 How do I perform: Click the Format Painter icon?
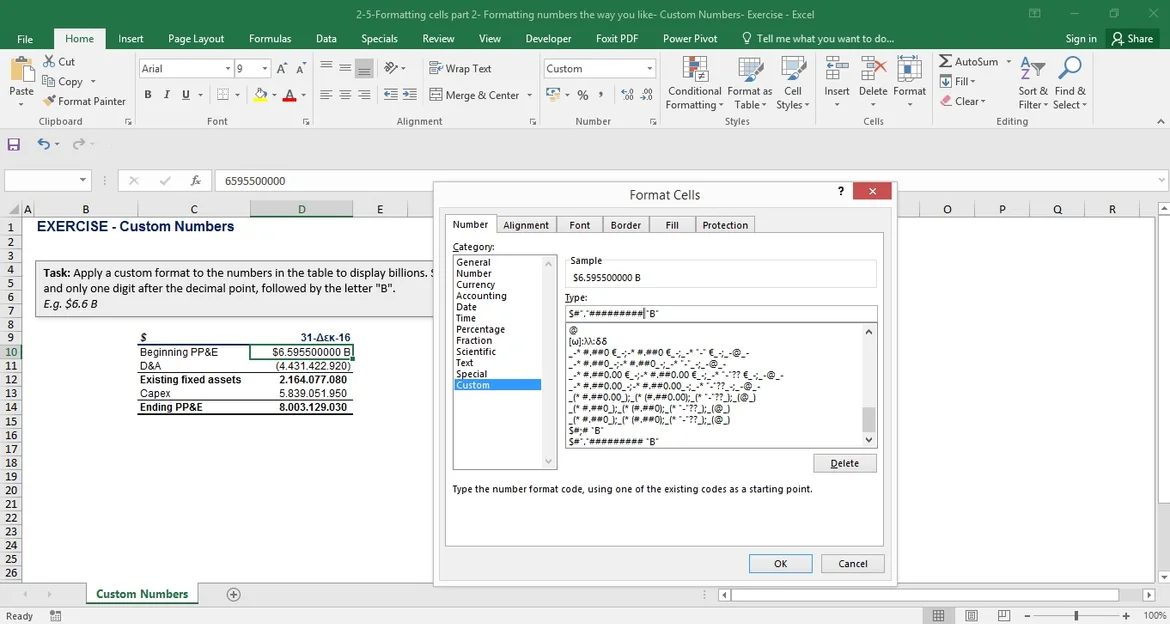[x=49, y=101]
